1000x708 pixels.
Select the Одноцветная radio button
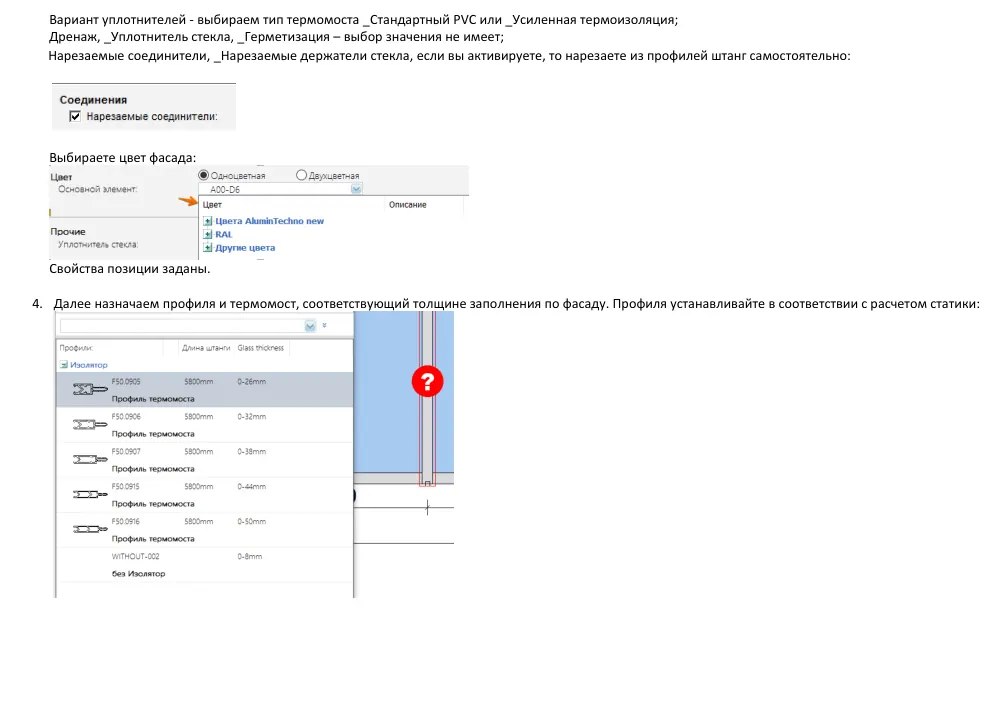[203, 175]
